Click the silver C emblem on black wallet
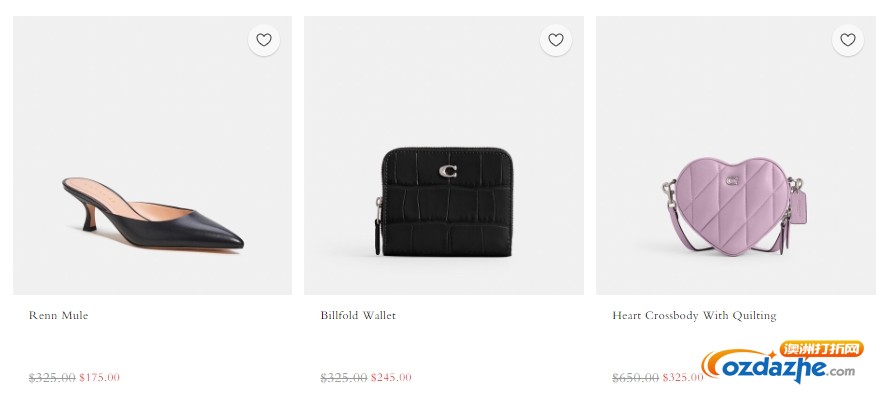 pyautogui.click(x=448, y=171)
